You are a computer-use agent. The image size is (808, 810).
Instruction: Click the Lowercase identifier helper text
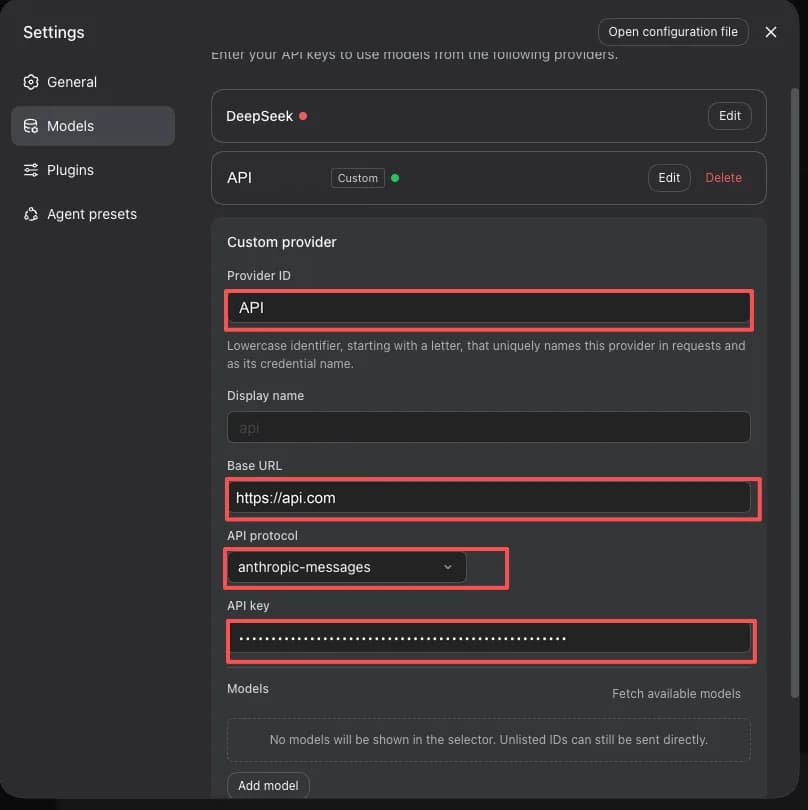[x=486, y=354]
